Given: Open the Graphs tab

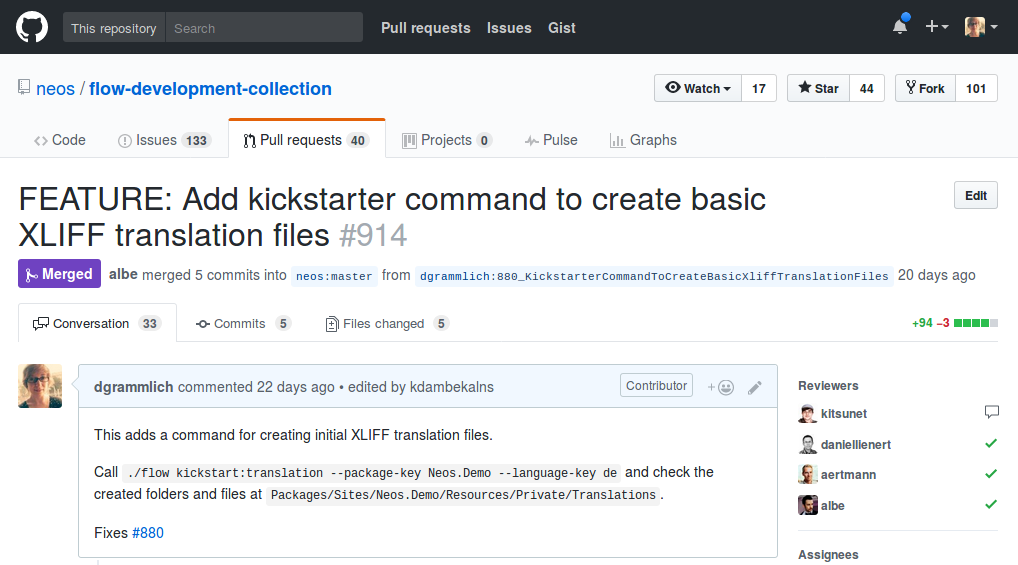Looking at the screenshot, I should tap(643, 140).
